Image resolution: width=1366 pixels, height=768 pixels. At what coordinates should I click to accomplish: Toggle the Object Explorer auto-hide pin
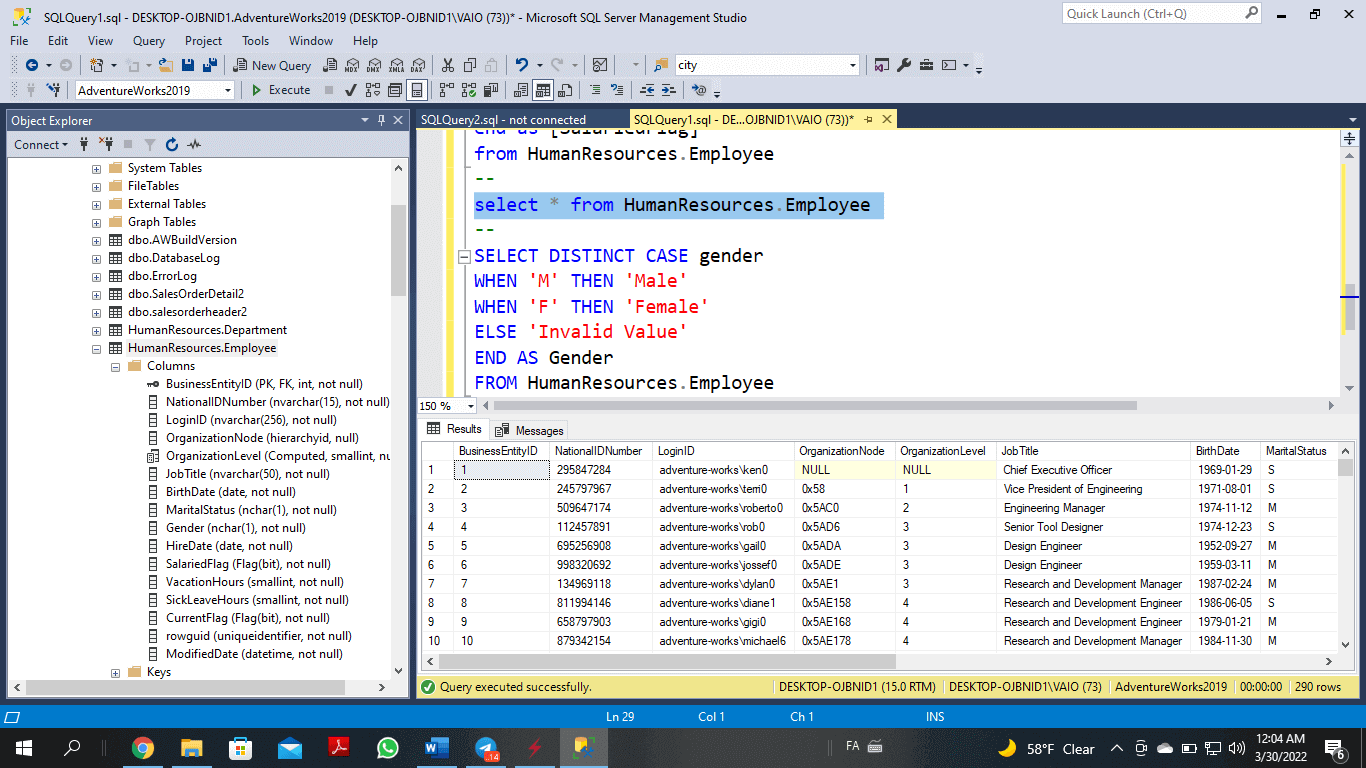tap(381, 120)
